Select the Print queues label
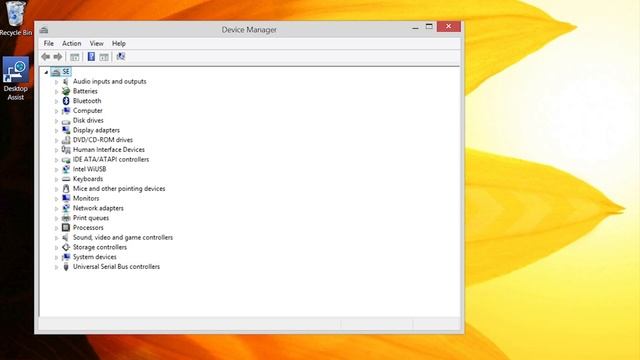The height and width of the screenshot is (360, 640). (91, 218)
